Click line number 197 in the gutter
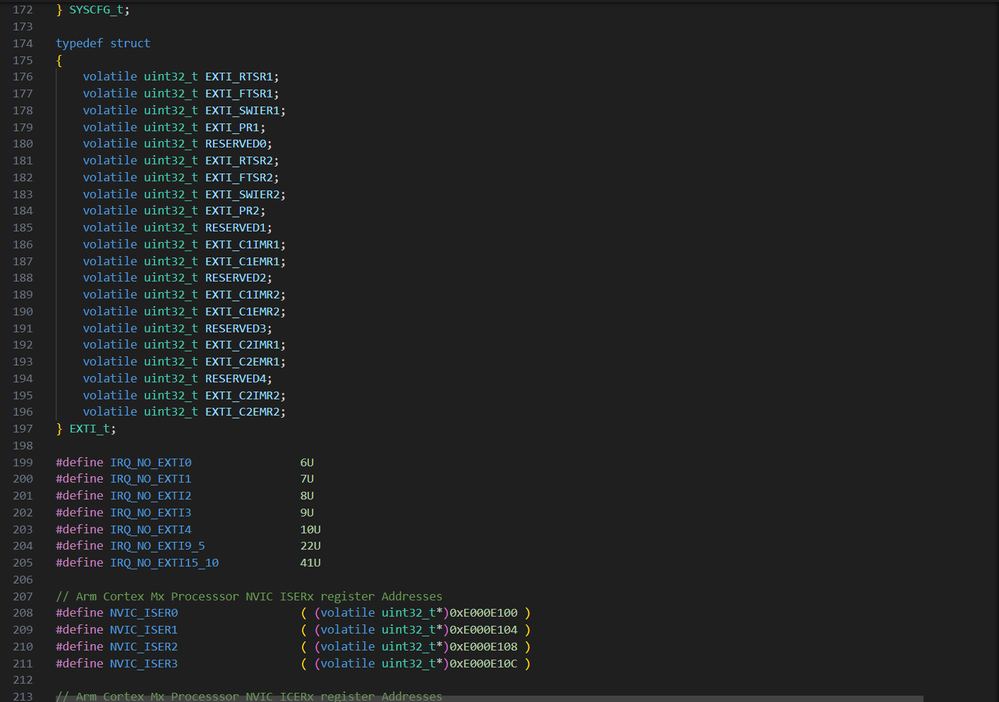The height and width of the screenshot is (702, 999). tap(22, 429)
